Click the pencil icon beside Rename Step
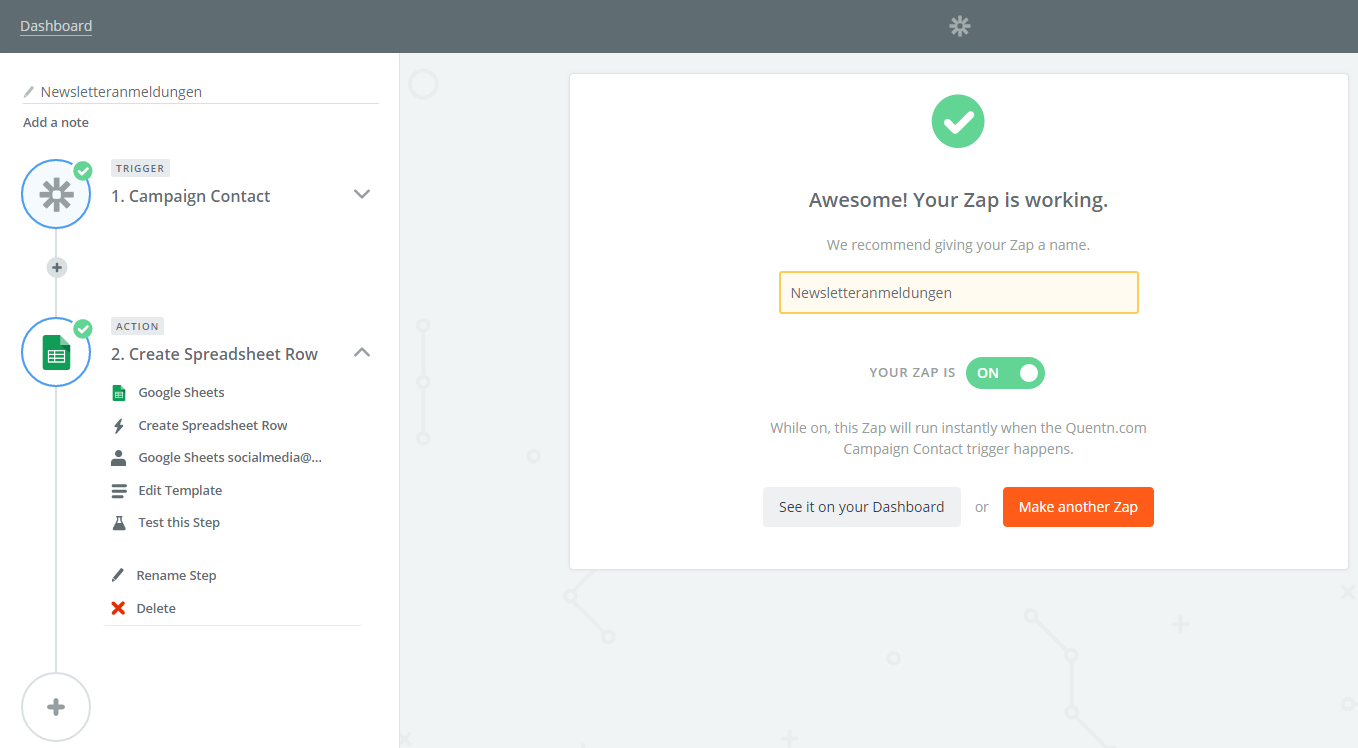 tap(118, 576)
